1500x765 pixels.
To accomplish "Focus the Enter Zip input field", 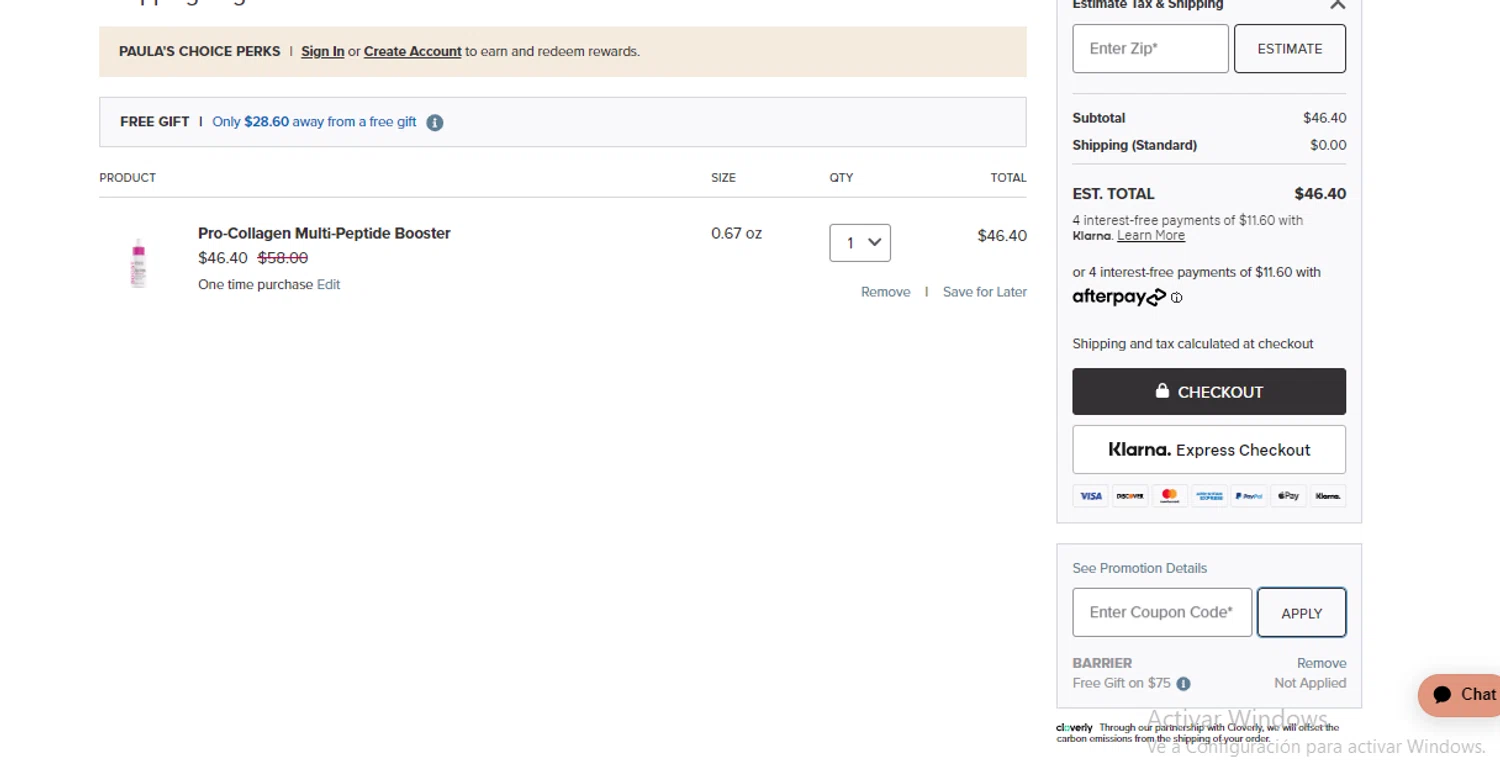I will click(x=1150, y=49).
